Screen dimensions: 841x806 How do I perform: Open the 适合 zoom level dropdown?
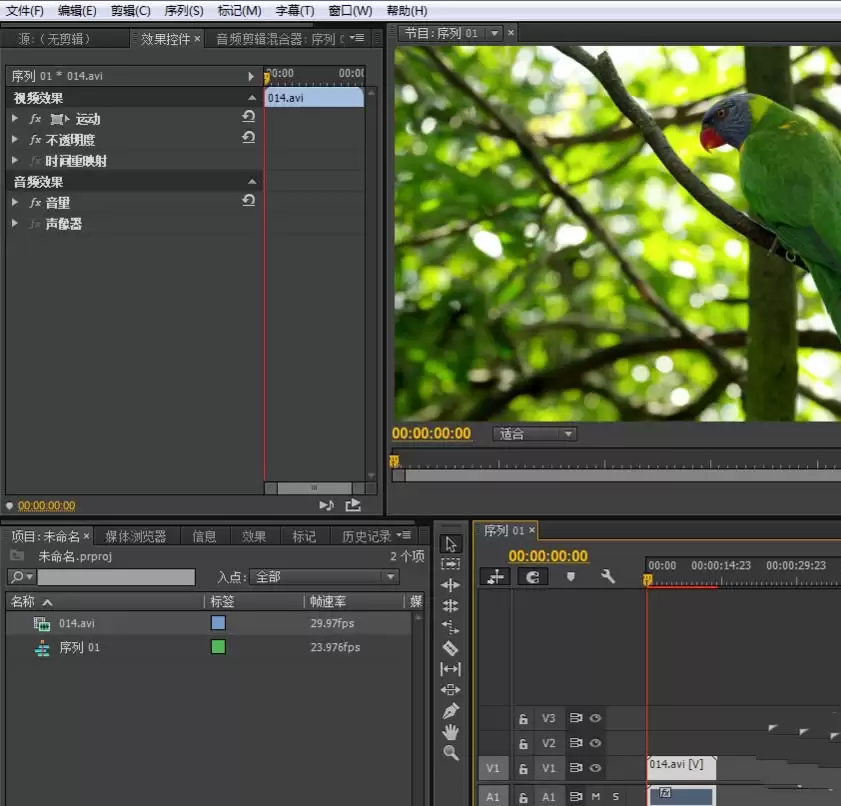tap(535, 434)
